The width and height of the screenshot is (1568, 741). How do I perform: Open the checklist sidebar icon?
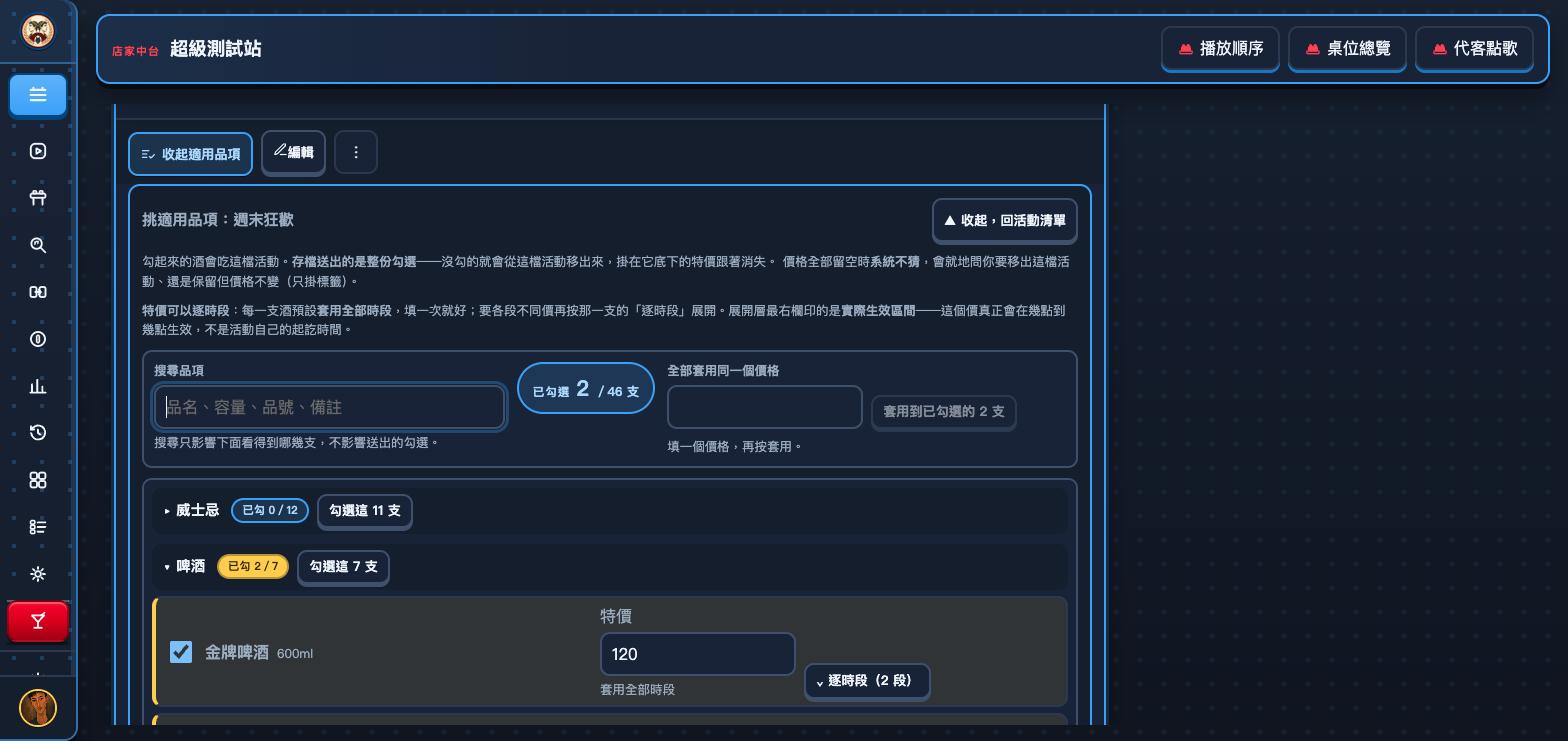(x=38, y=527)
